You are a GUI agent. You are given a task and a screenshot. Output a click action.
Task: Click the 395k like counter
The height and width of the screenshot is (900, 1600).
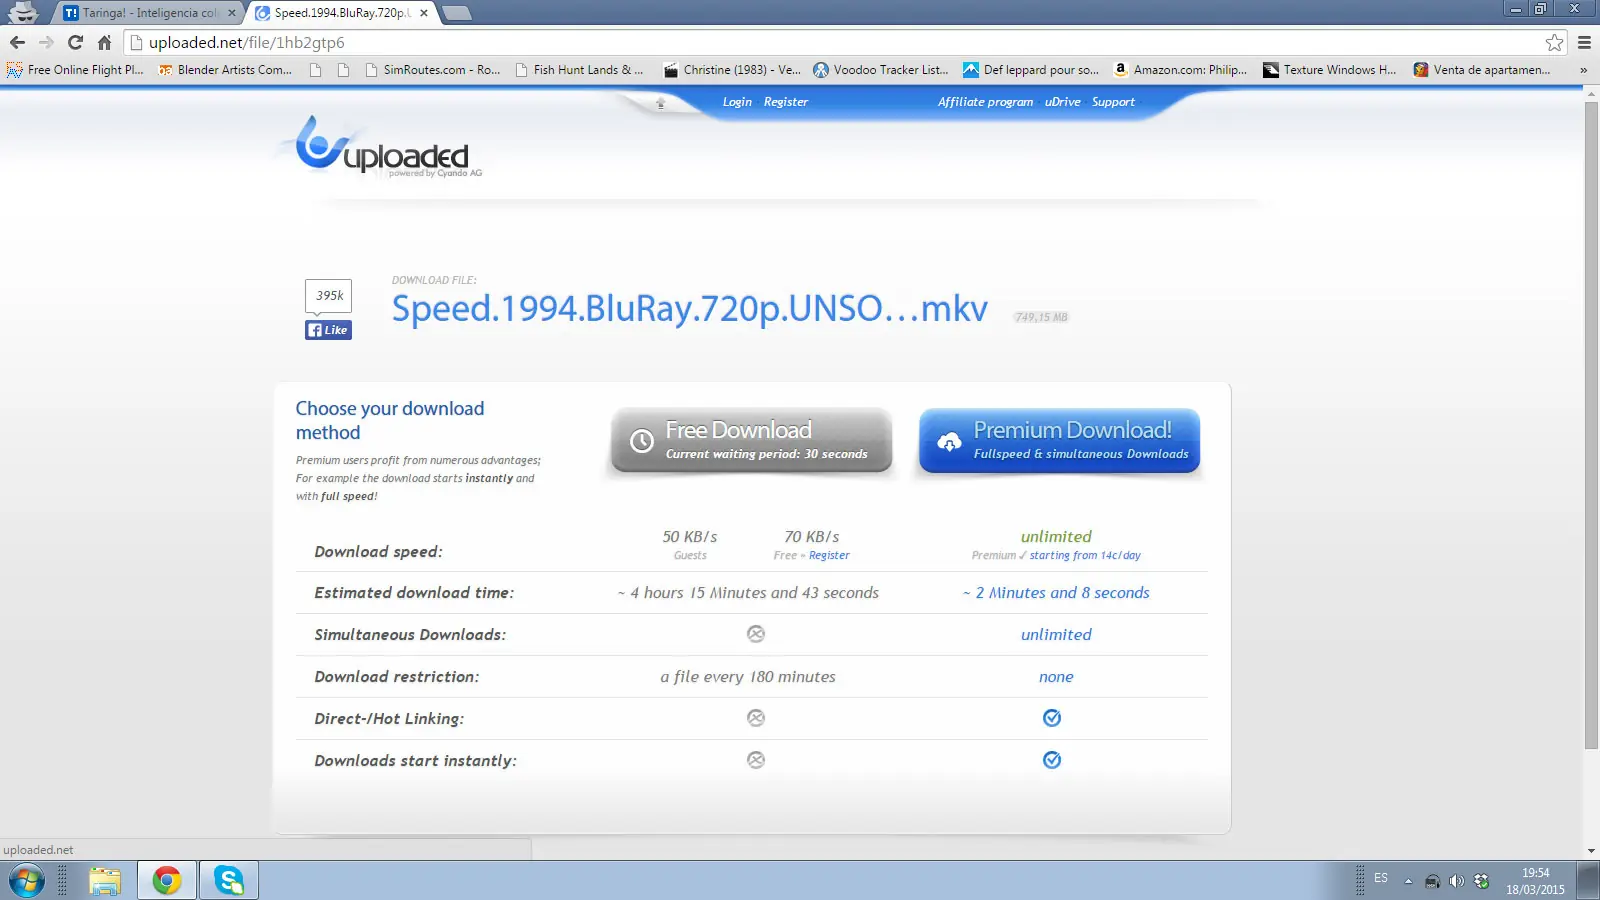tap(329, 295)
